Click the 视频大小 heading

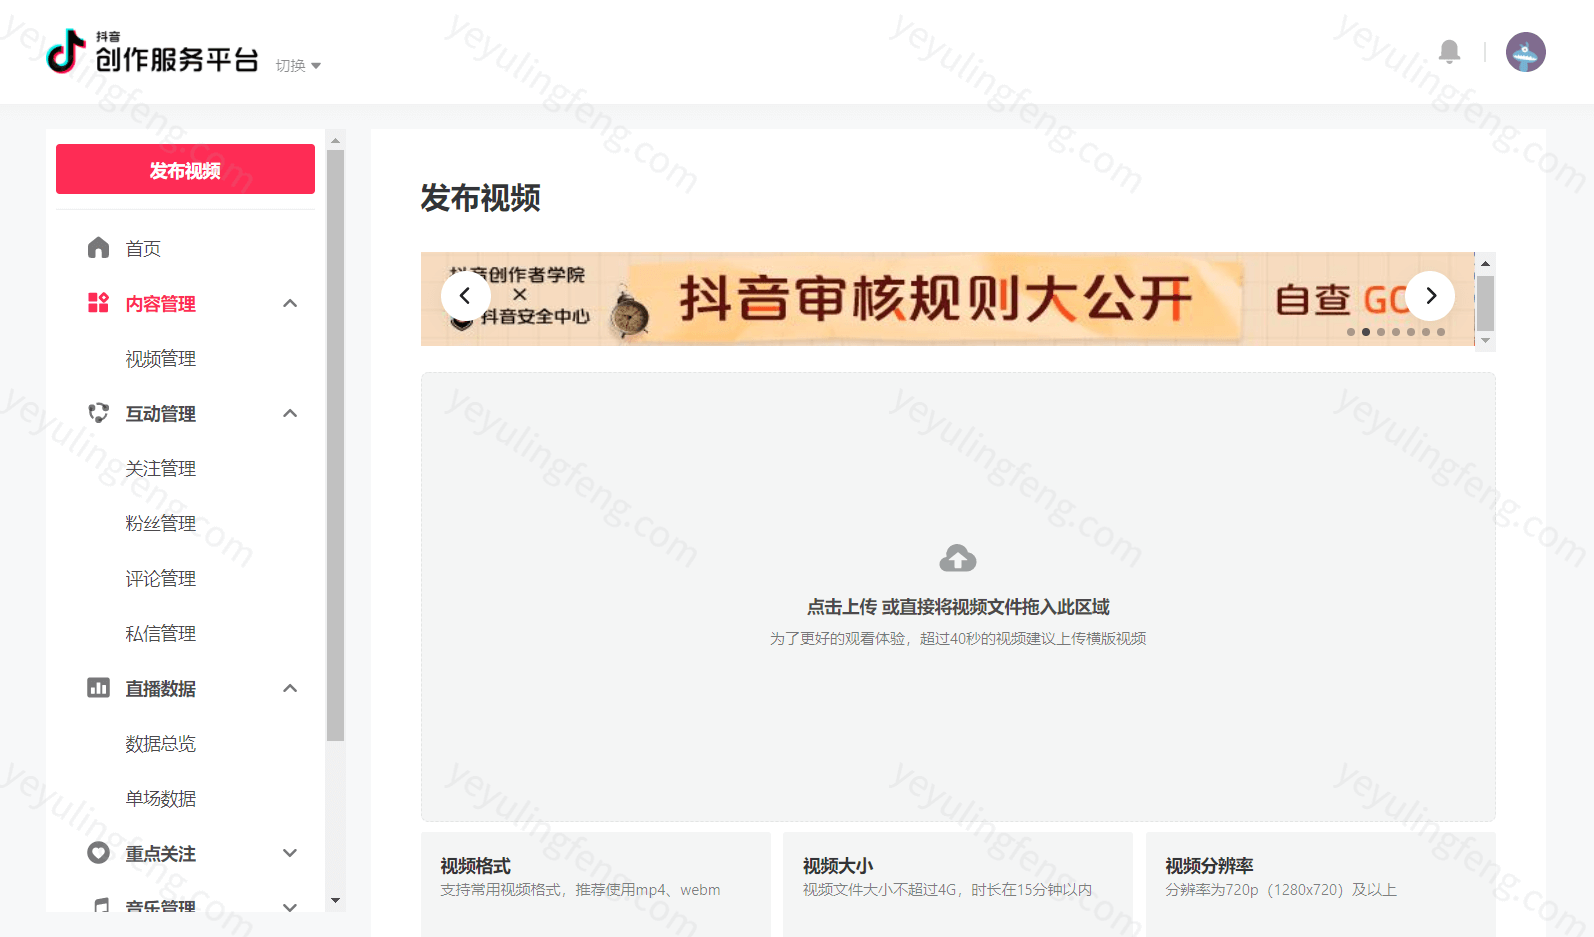(x=838, y=865)
